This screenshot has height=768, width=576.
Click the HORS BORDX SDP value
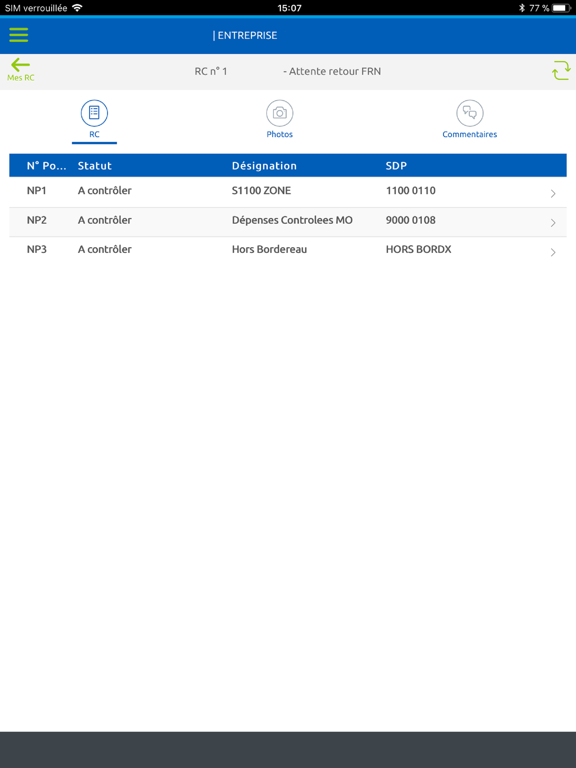click(x=418, y=249)
